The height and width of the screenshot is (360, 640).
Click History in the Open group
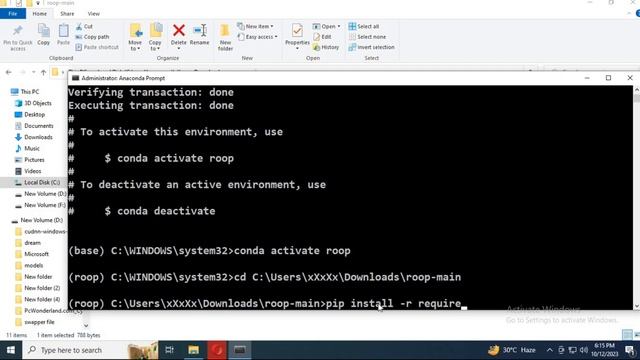(326, 47)
